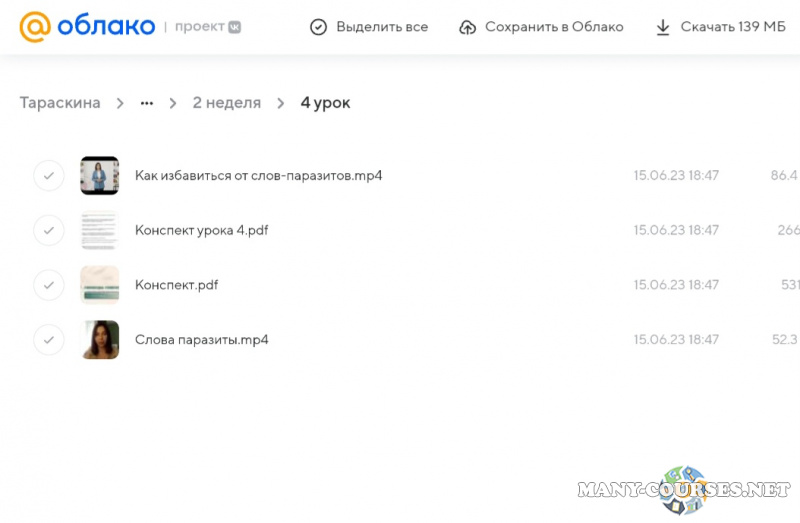The height and width of the screenshot is (523, 800).
Task: Open thumbnail of Слова паразиты.mp4
Action: (100, 340)
